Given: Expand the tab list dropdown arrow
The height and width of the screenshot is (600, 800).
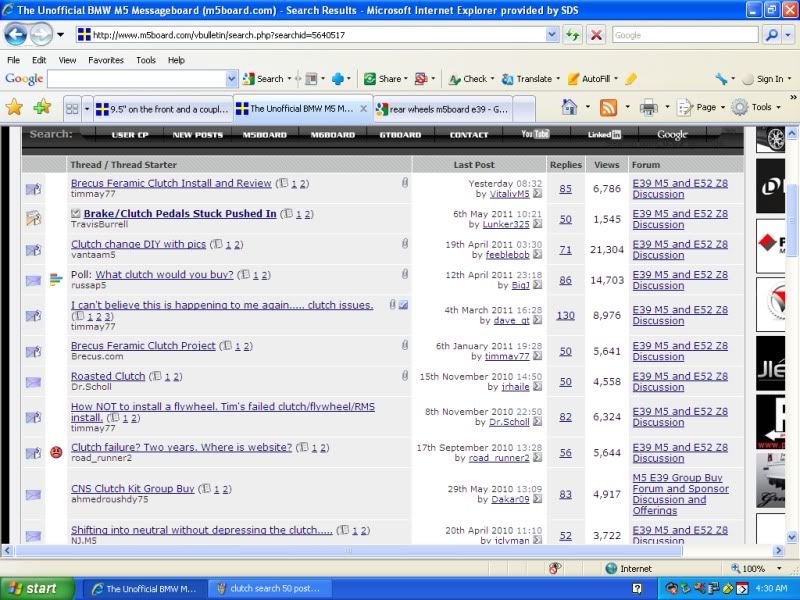Looking at the screenshot, I should tap(87, 109).
